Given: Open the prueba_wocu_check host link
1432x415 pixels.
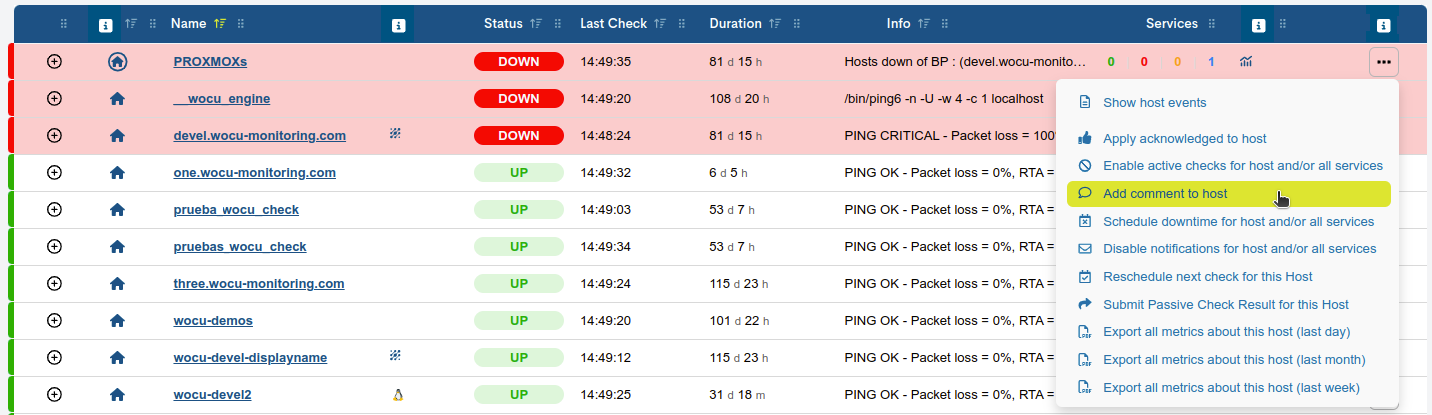Looking at the screenshot, I should coord(236,209).
